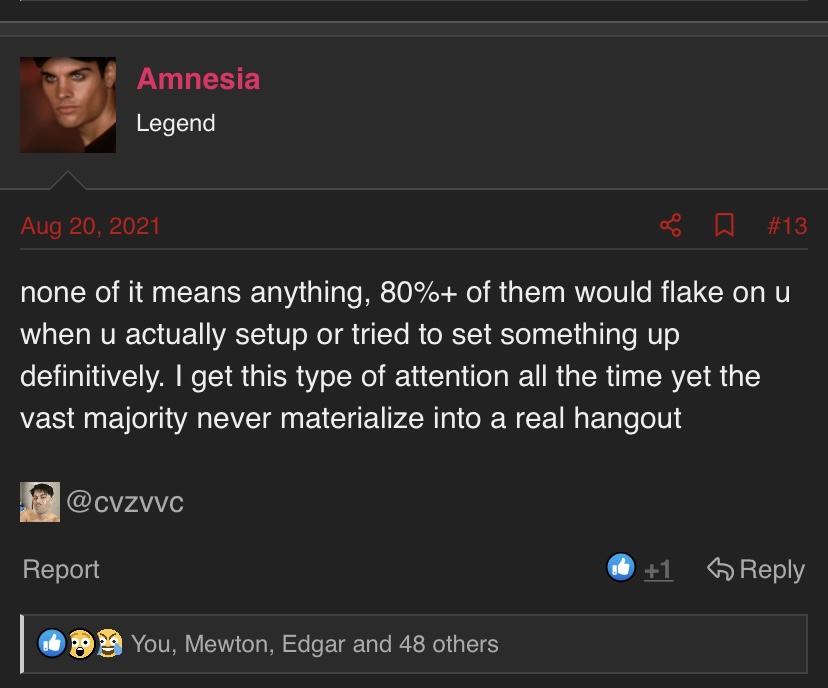Like the post with the thumbs-up icon beside +1
The width and height of the screenshot is (828, 688).
pos(621,568)
